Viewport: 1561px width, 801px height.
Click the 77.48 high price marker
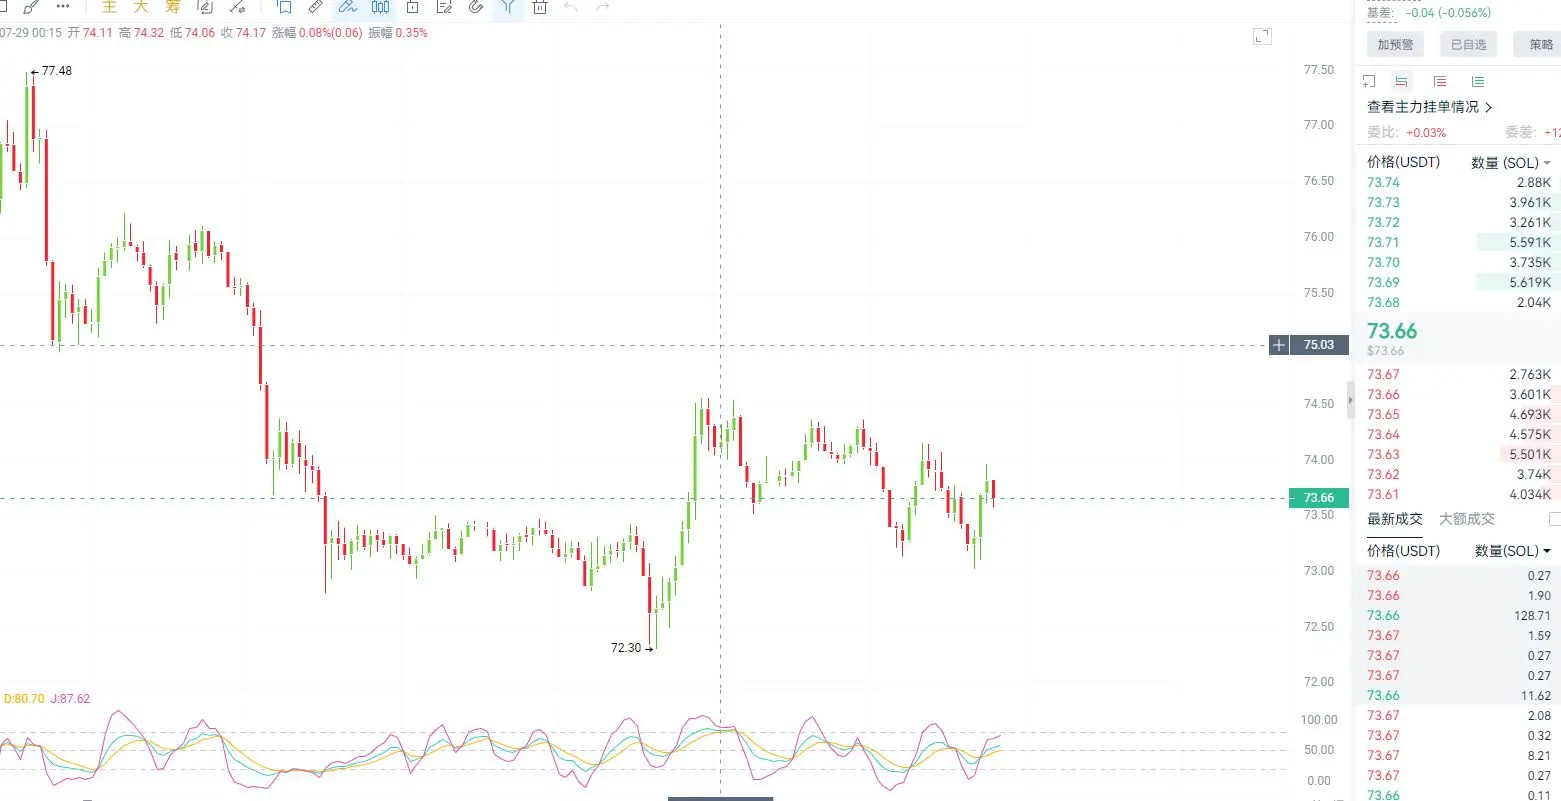click(51, 71)
